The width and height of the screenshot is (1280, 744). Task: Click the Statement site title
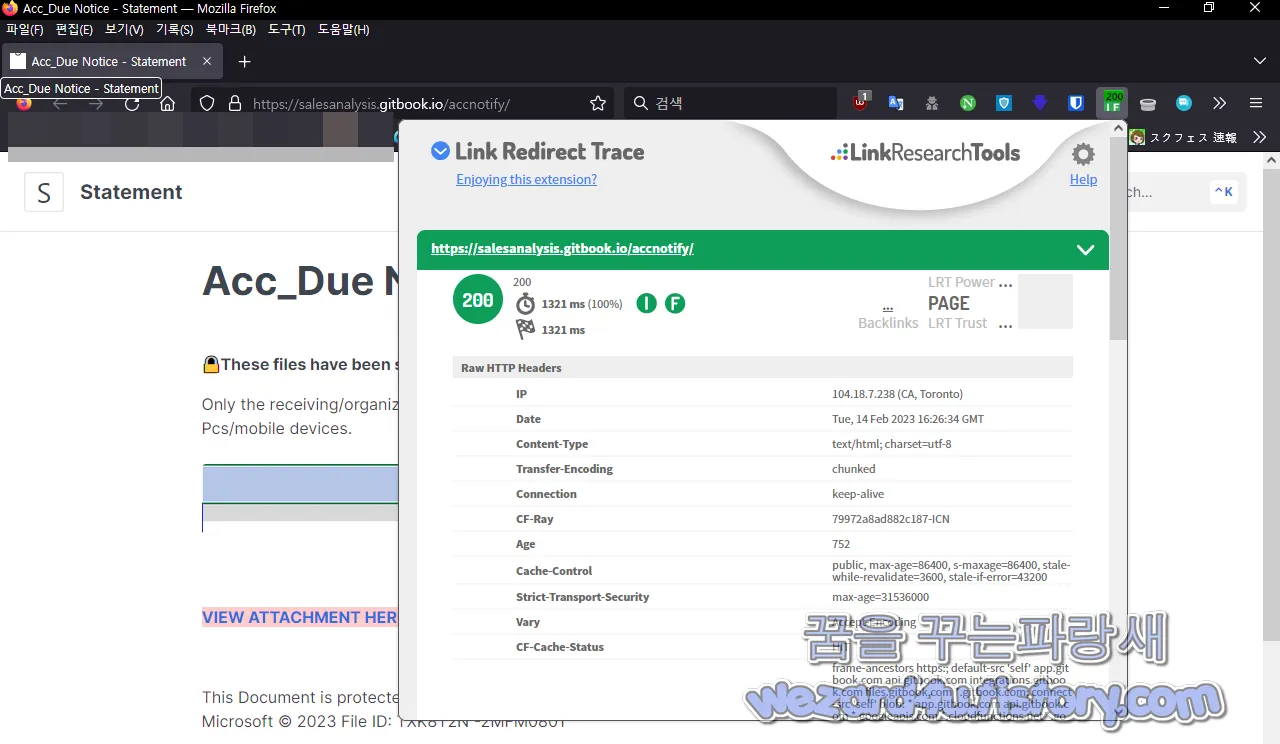click(131, 192)
